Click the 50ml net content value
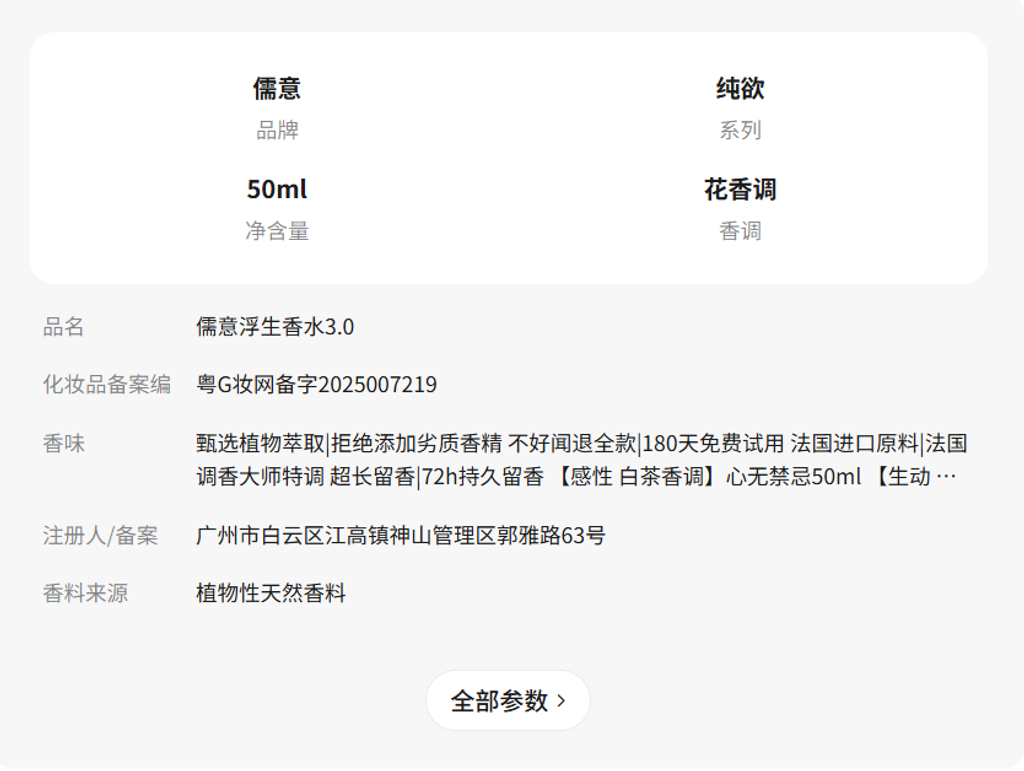1024x771 pixels. 277,189
